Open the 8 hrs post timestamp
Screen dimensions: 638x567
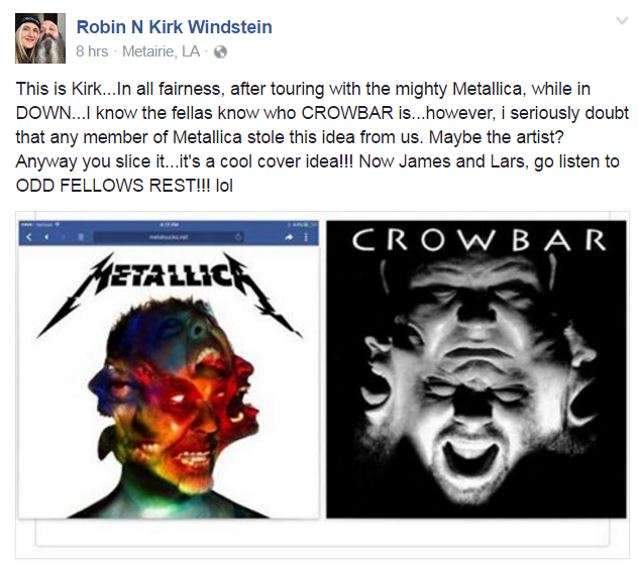pos(92,52)
